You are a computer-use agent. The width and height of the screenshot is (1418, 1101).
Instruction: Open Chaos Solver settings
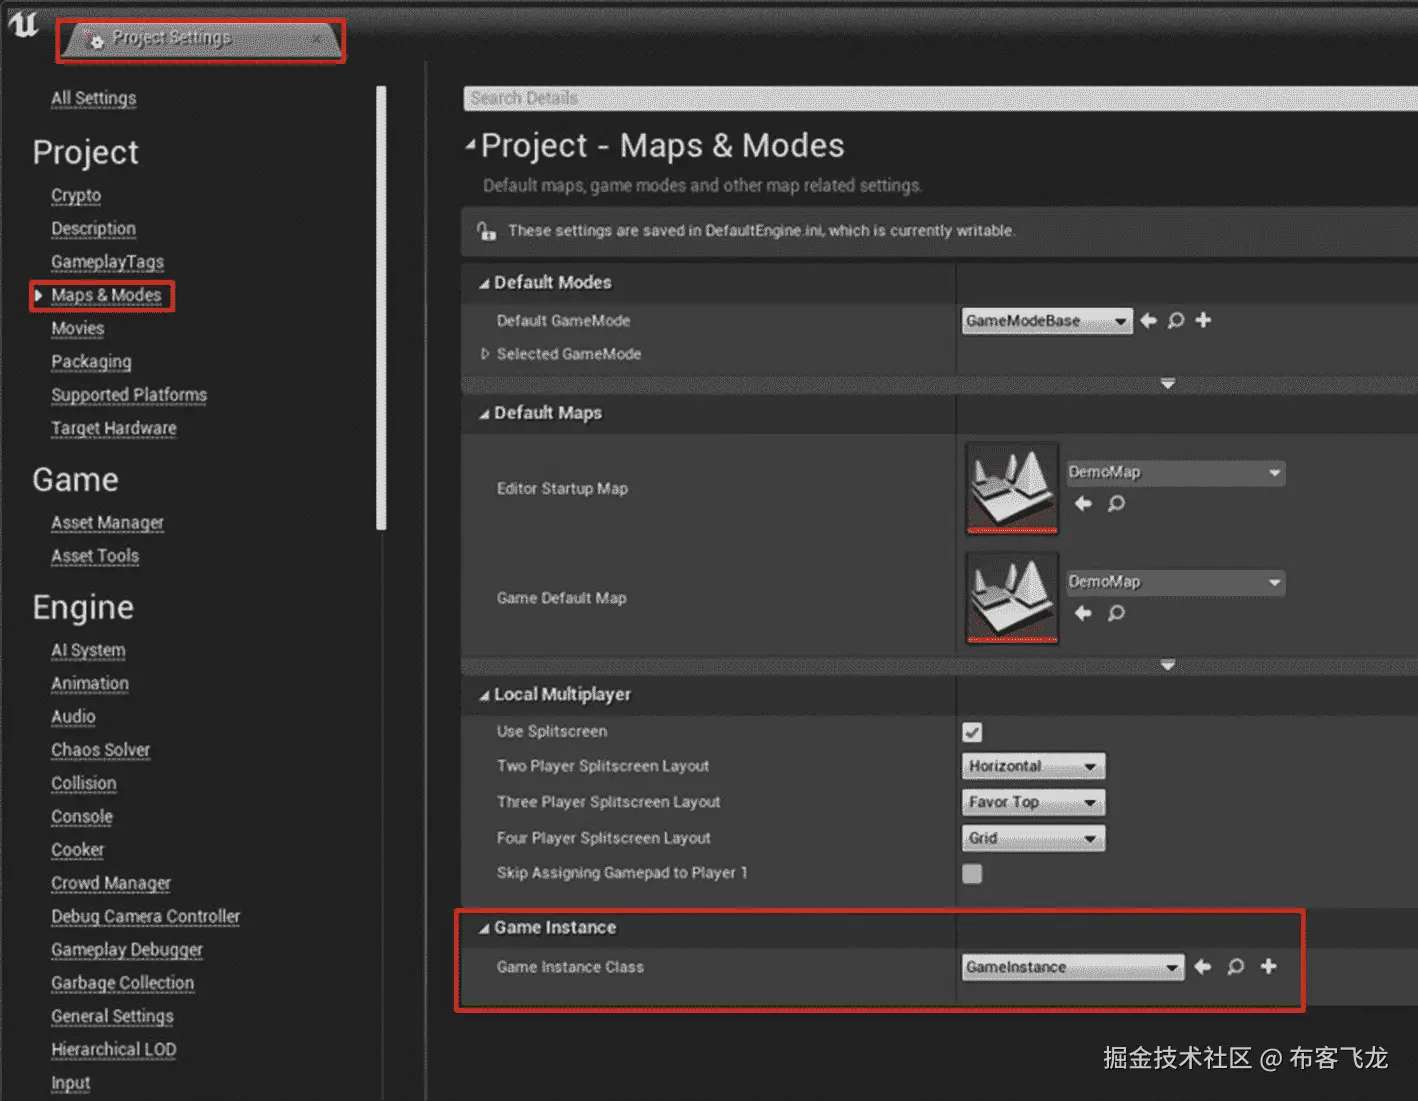100,749
